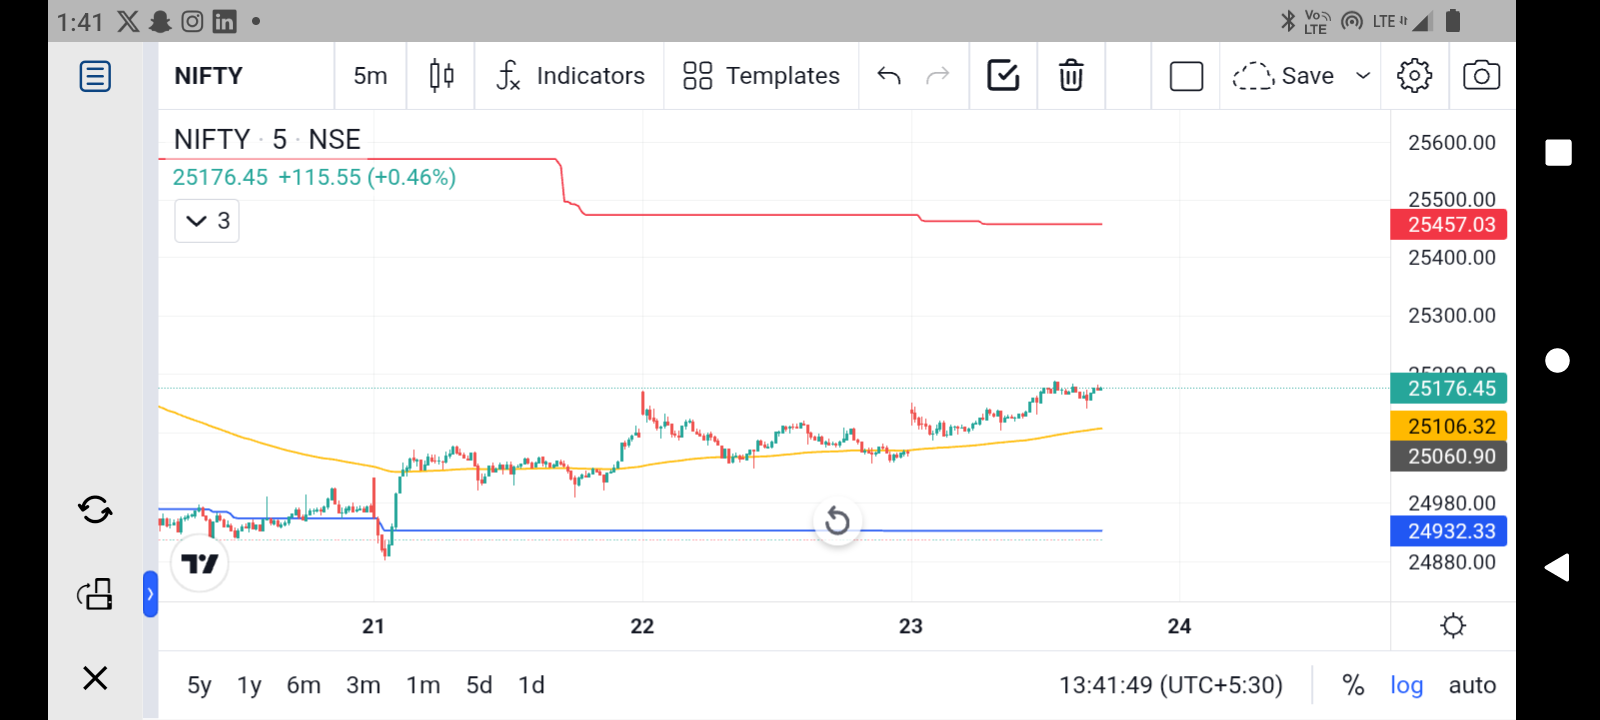Viewport: 1600px width, 720px height.
Task: Select the 6m date range
Action: tap(304, 685)
